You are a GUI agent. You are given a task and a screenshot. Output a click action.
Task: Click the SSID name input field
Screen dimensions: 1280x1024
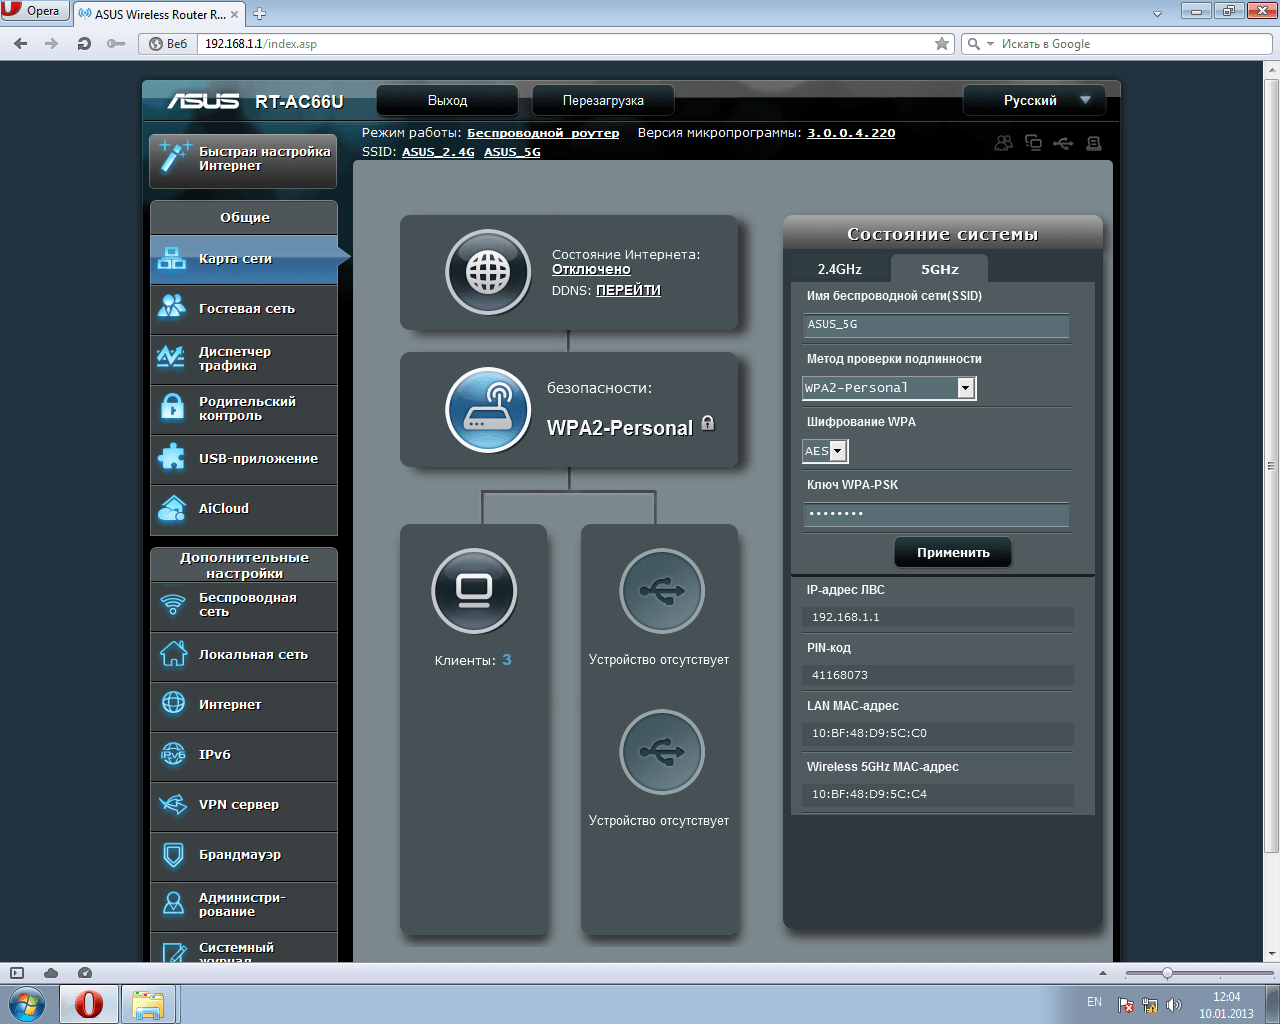coord(936,325)
